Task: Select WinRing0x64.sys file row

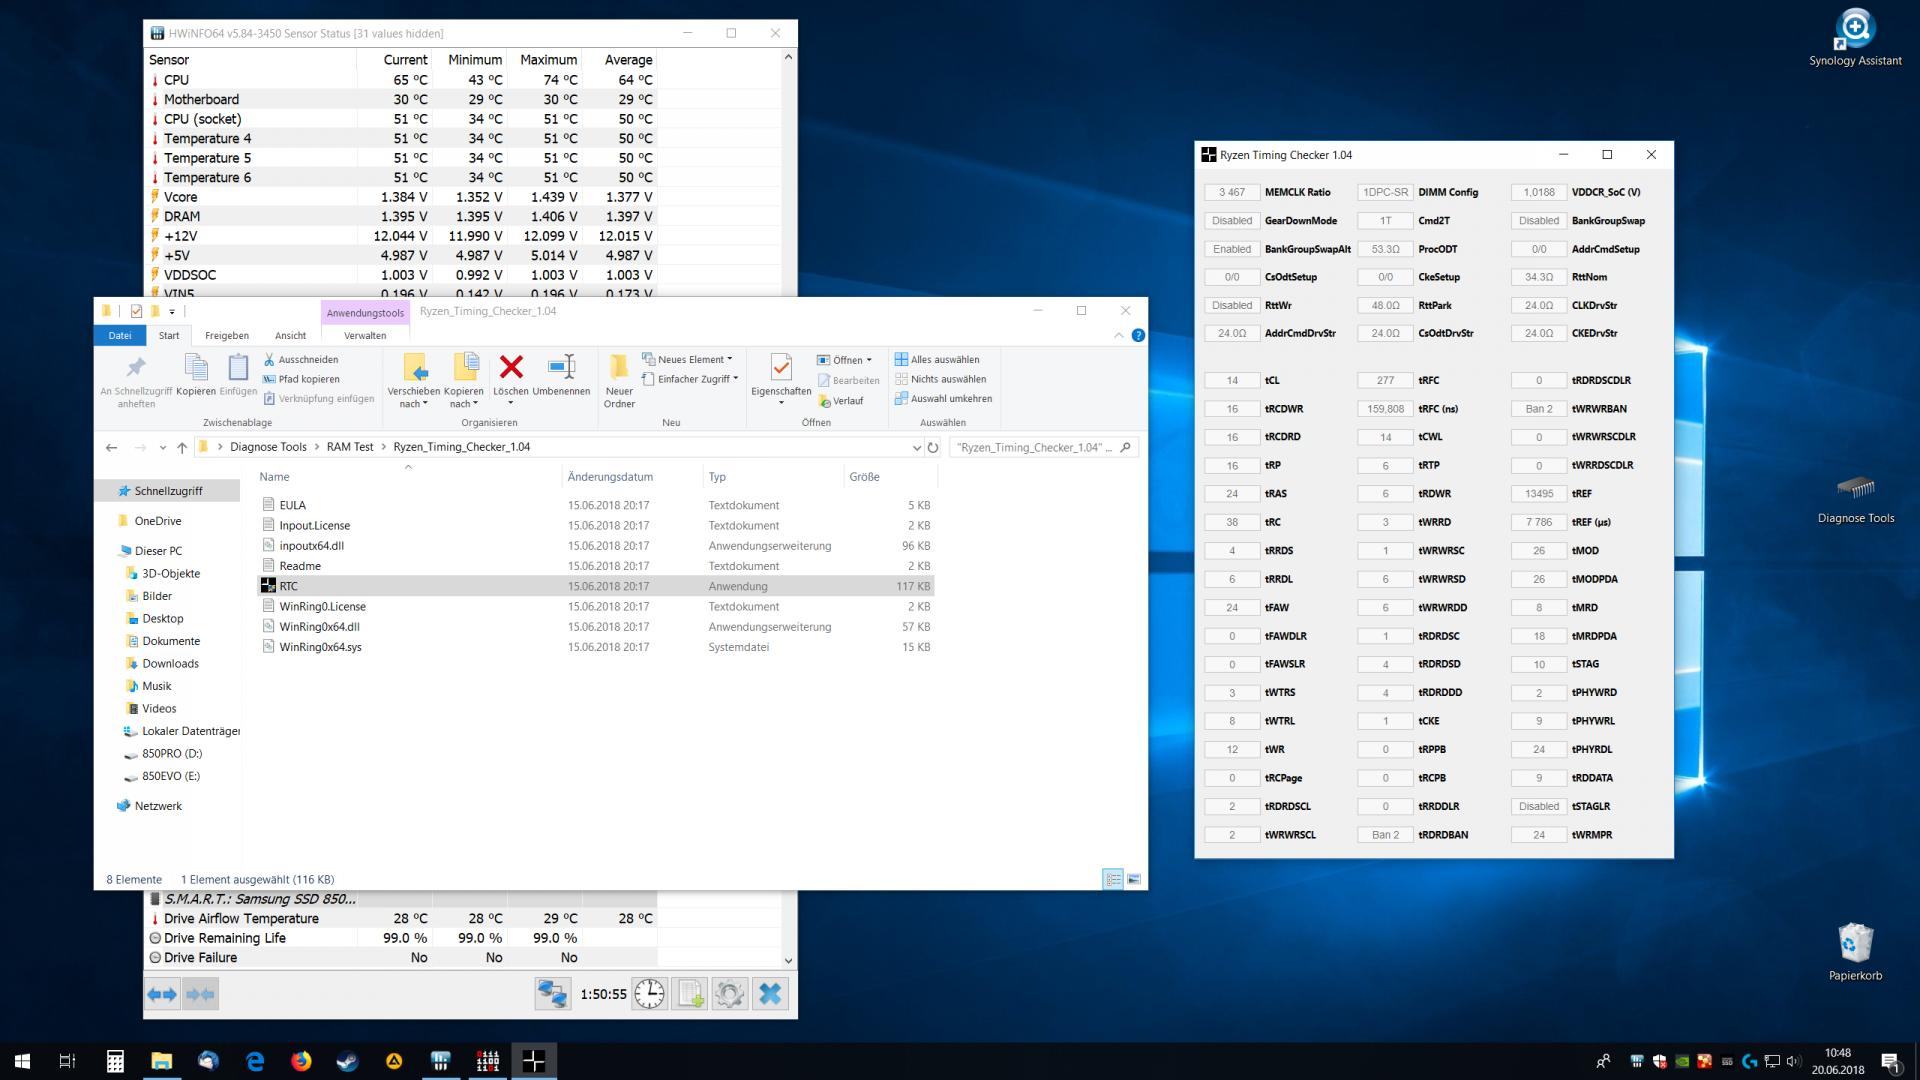Action: click(x=596, y=647)
